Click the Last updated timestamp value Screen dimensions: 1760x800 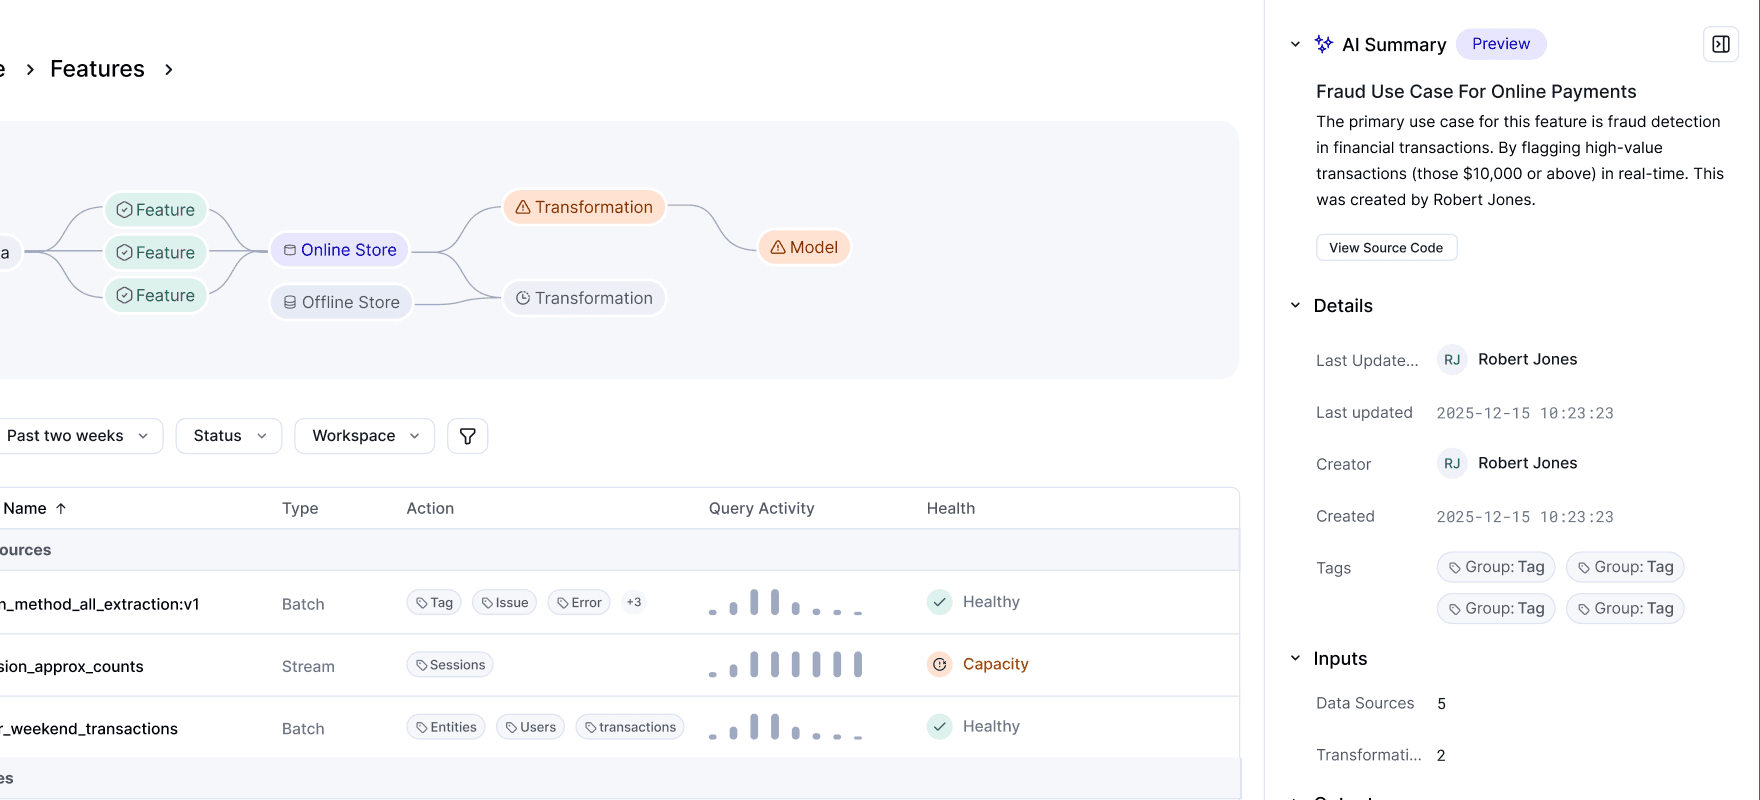coord(1525,413)
